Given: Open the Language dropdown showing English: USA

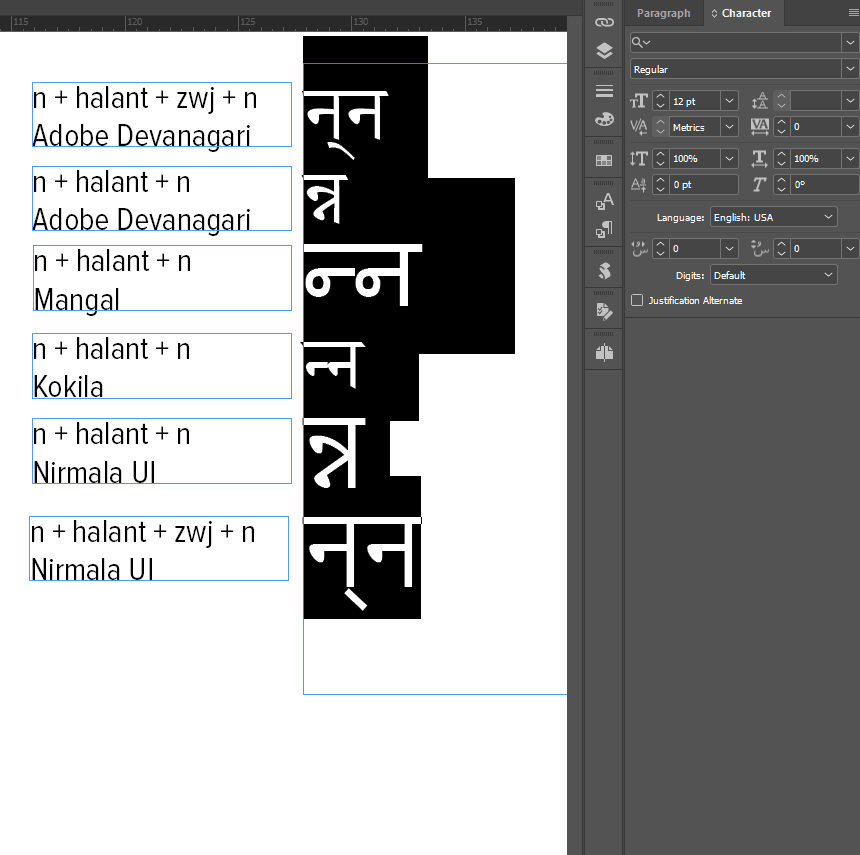Looking at the screenshot, I should pos(774,217).
